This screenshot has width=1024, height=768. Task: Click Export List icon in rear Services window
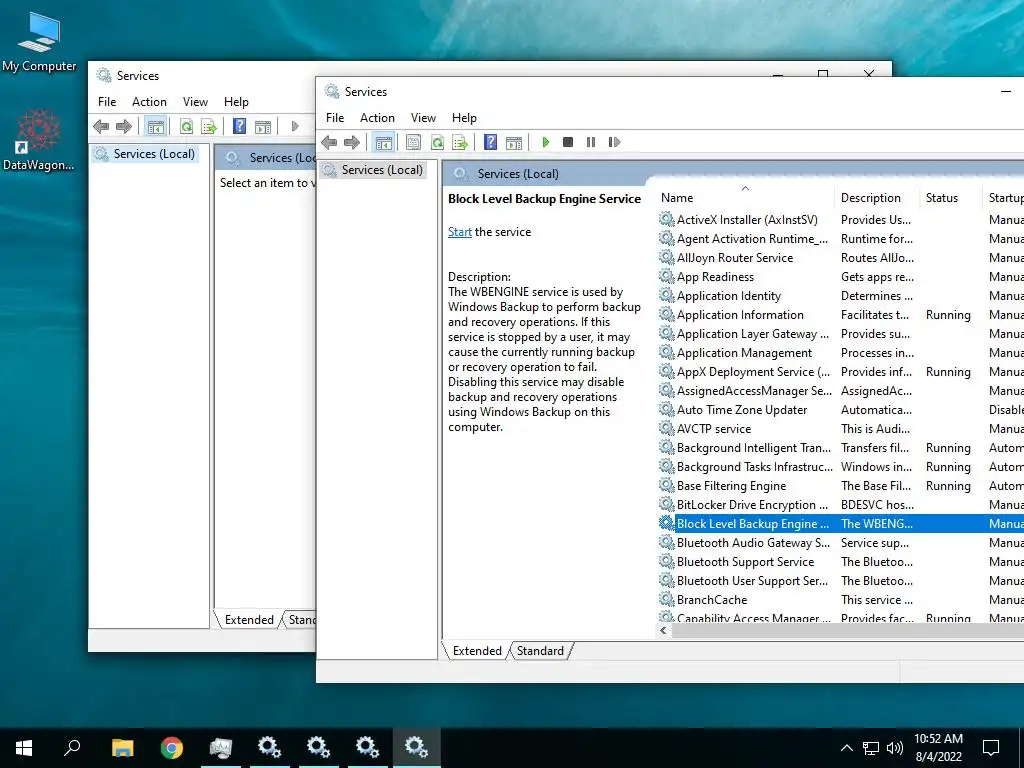[209, 126]
